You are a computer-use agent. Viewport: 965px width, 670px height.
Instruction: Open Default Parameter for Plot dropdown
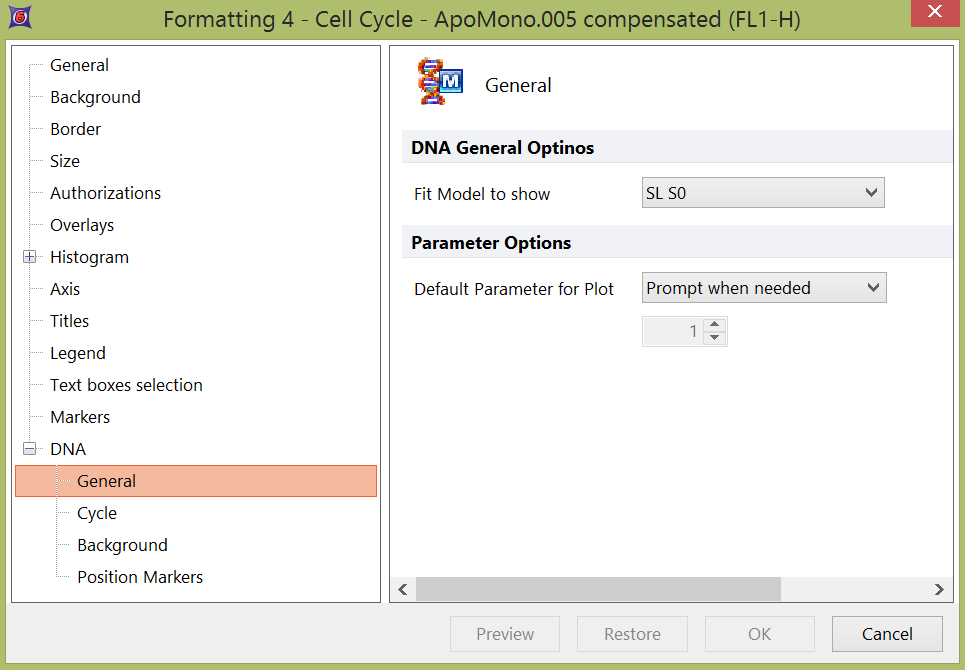coord(763,288)
